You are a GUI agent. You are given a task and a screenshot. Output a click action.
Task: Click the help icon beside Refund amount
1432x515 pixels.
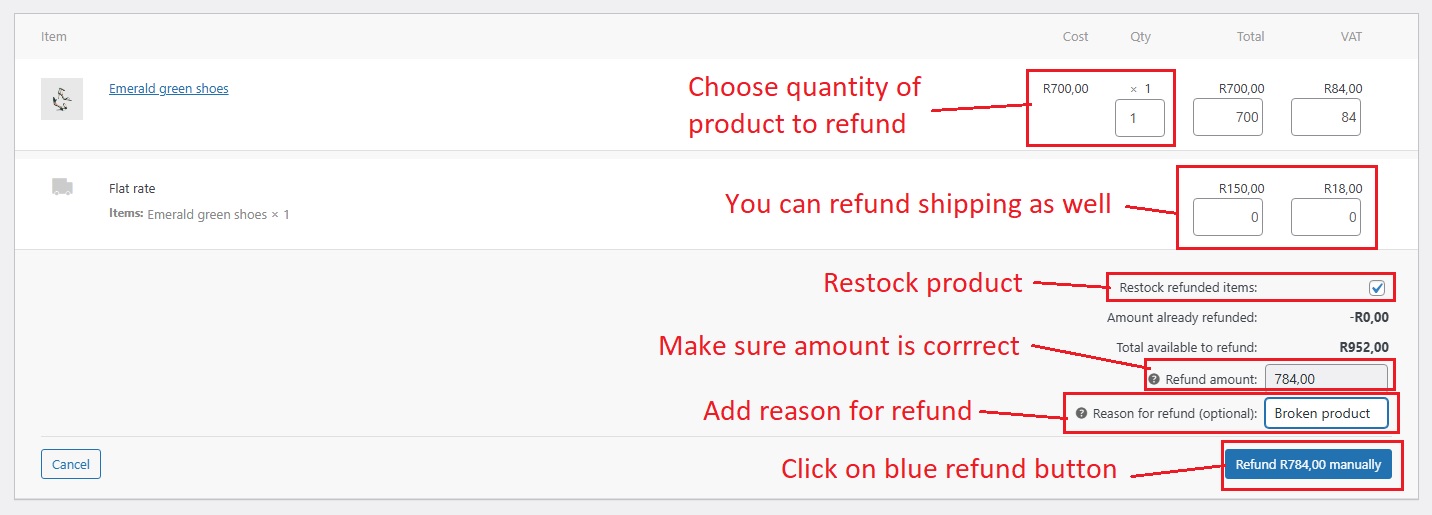pyautogui.click(x=1154, y=380)
